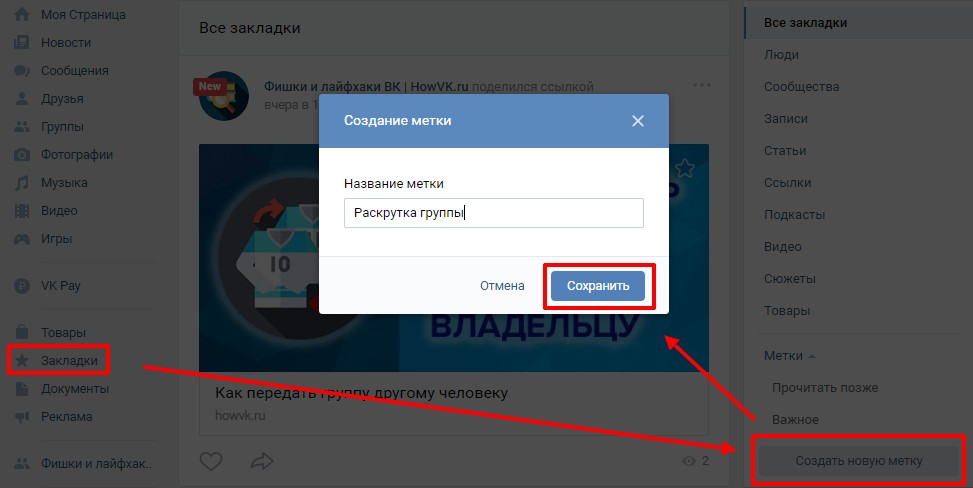Open the Сообщения chat bubble icon
973x488 pixels.
coord(22,71)
